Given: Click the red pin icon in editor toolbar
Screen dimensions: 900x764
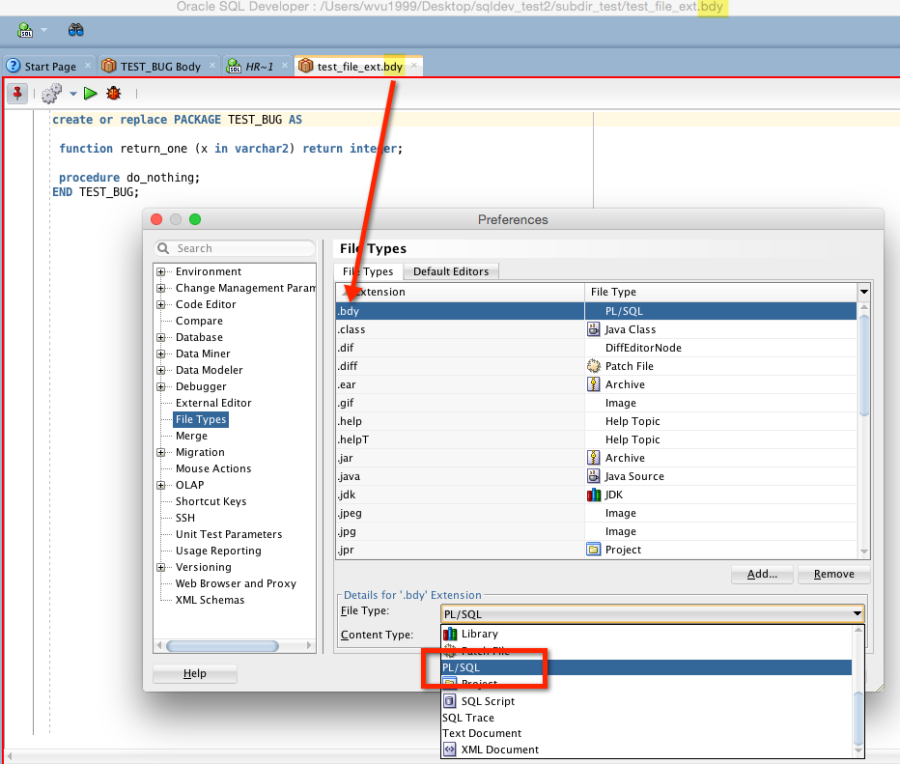Looking at the screenshot, I should pyautogui.click(x=17, y=93).
